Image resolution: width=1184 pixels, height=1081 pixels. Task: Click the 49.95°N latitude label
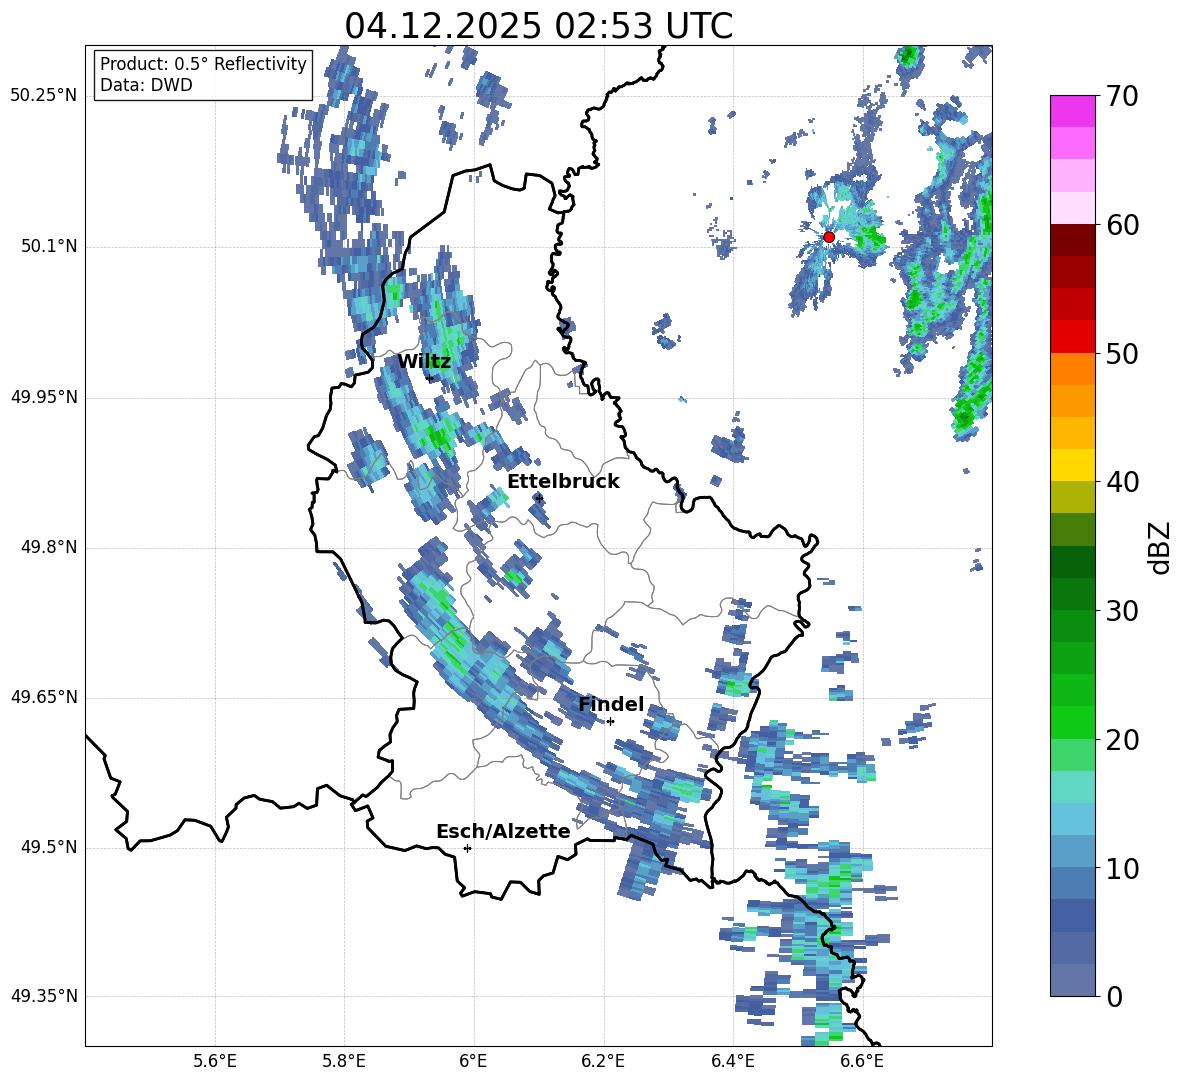44,397
